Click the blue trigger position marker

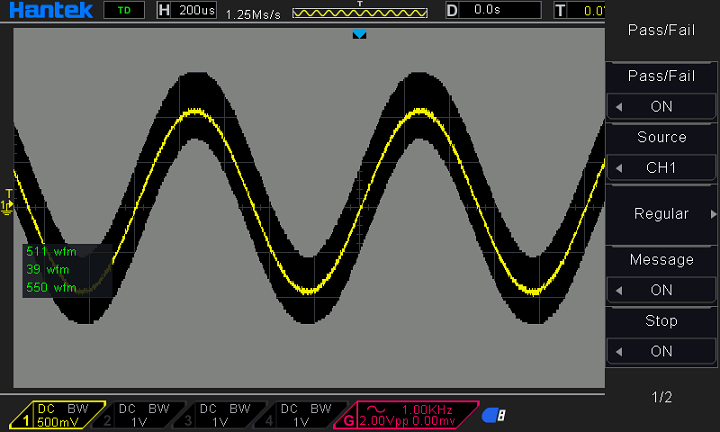click(360, 35)
